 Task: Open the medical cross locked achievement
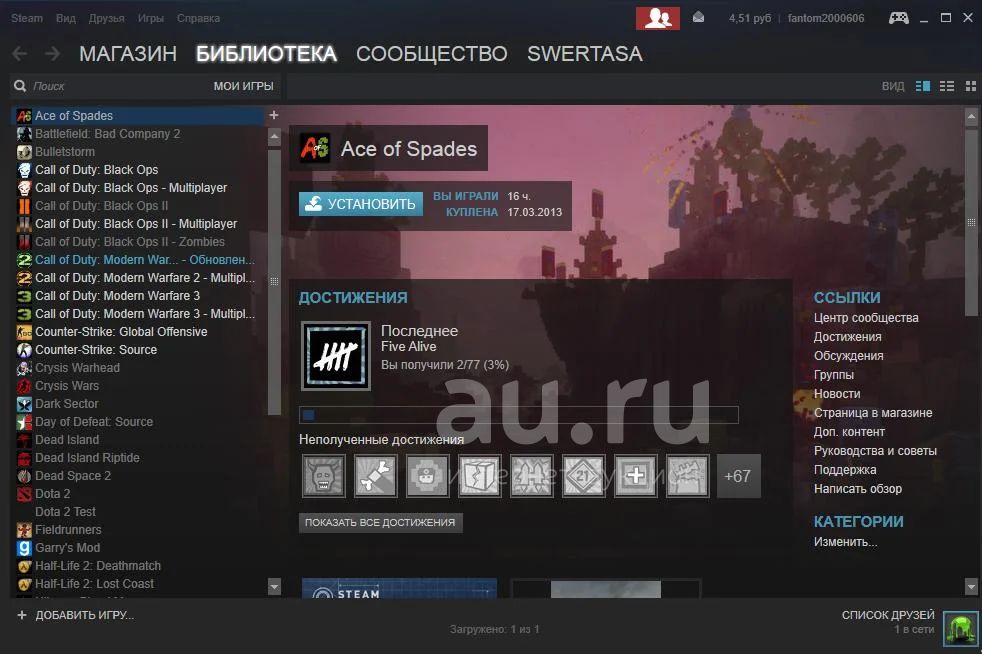[x=636, y=476]
